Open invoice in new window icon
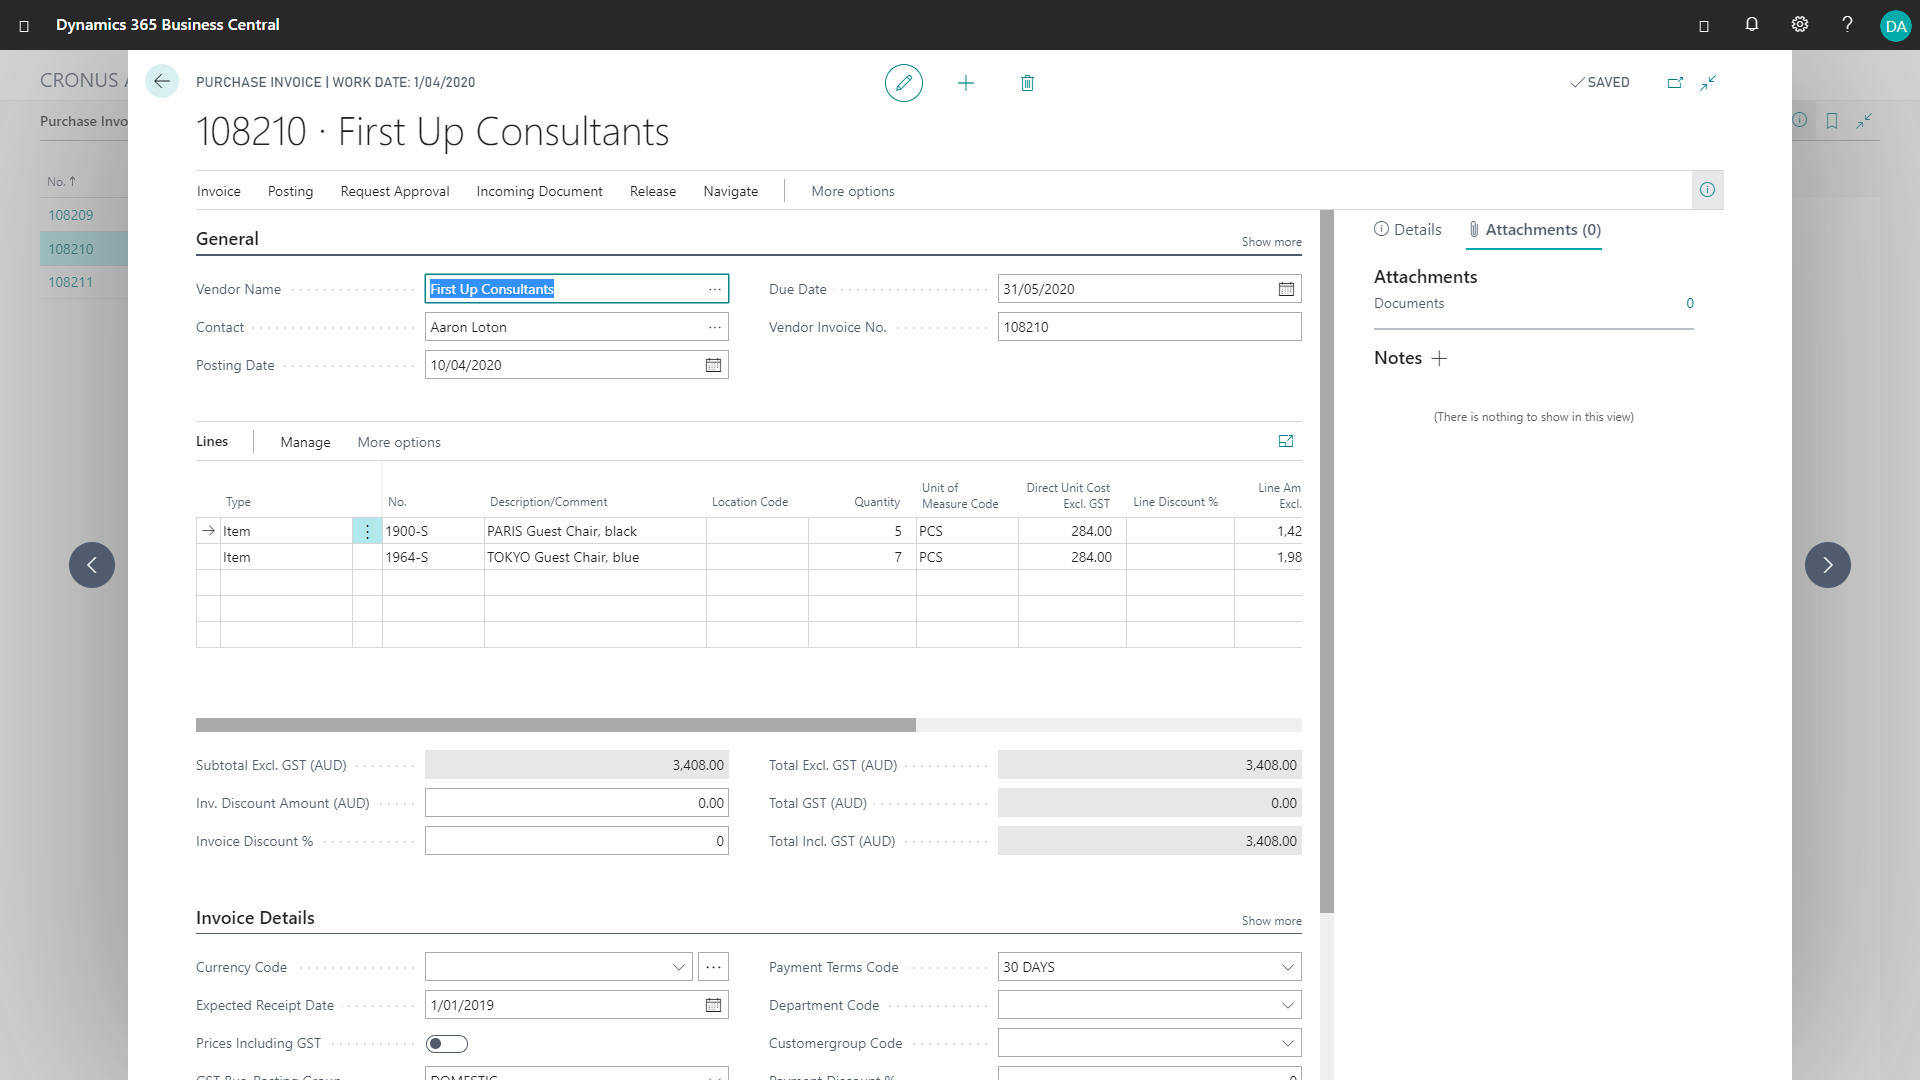Screen dimensions: 1920x1080 point(1675,83)
